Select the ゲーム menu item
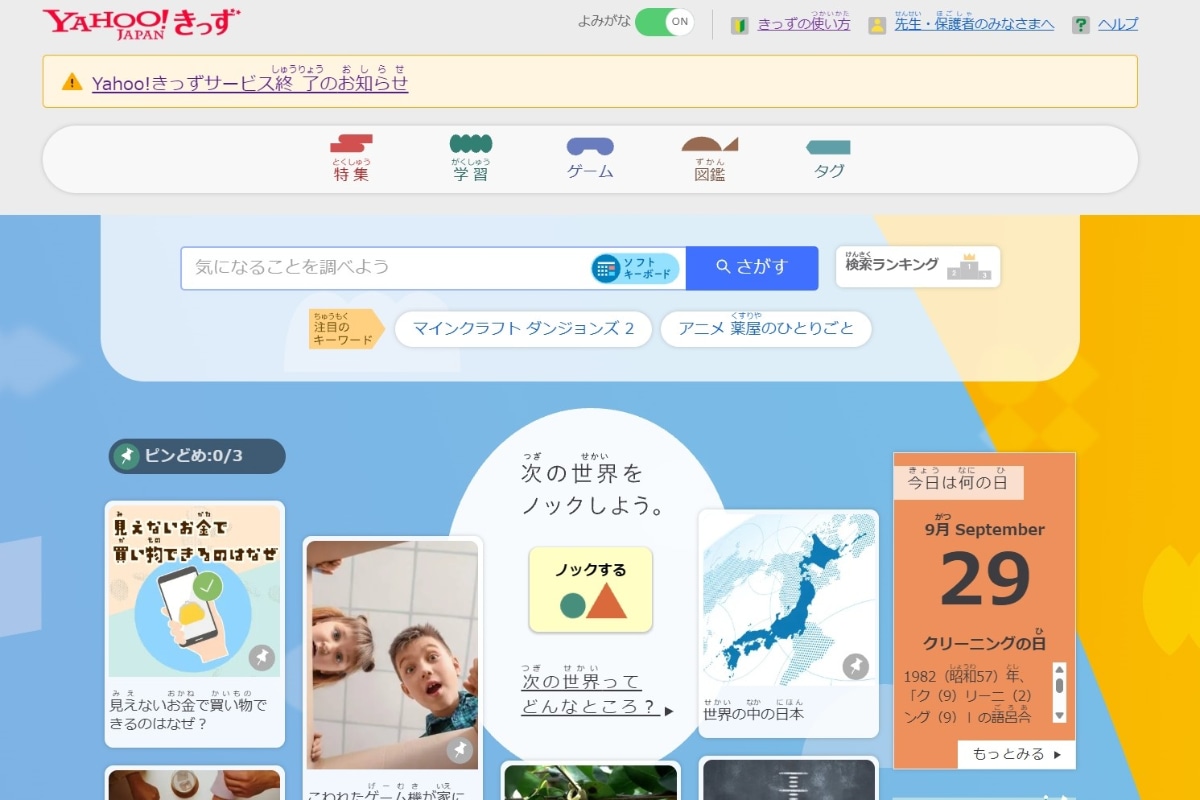 [x=590, y=159]
